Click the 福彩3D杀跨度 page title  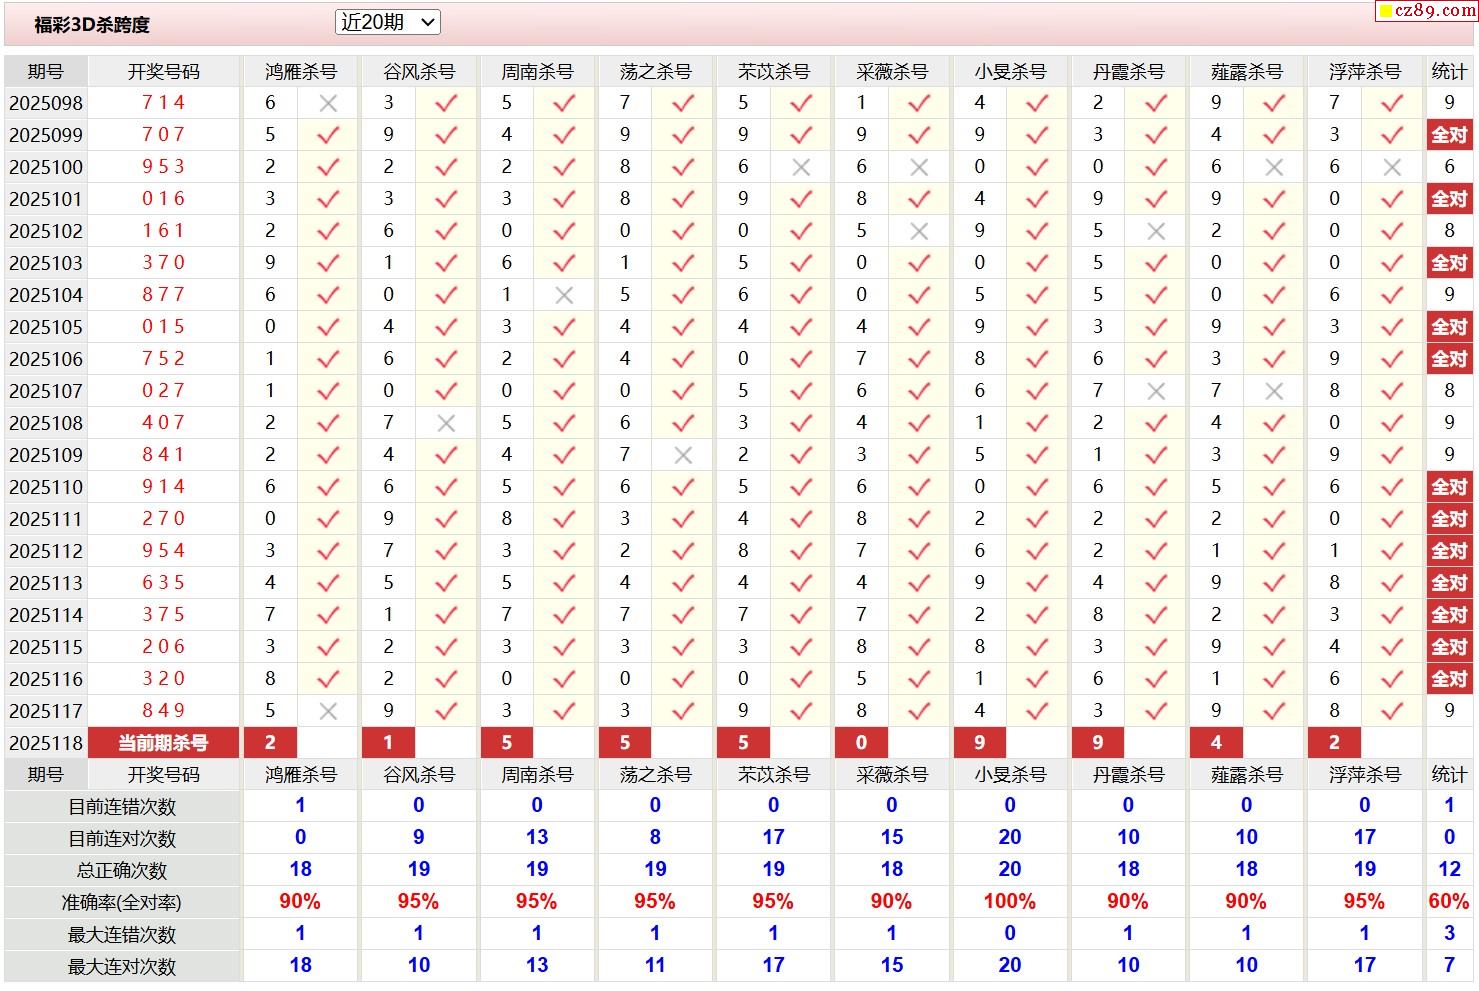click(x=92, y=25)
